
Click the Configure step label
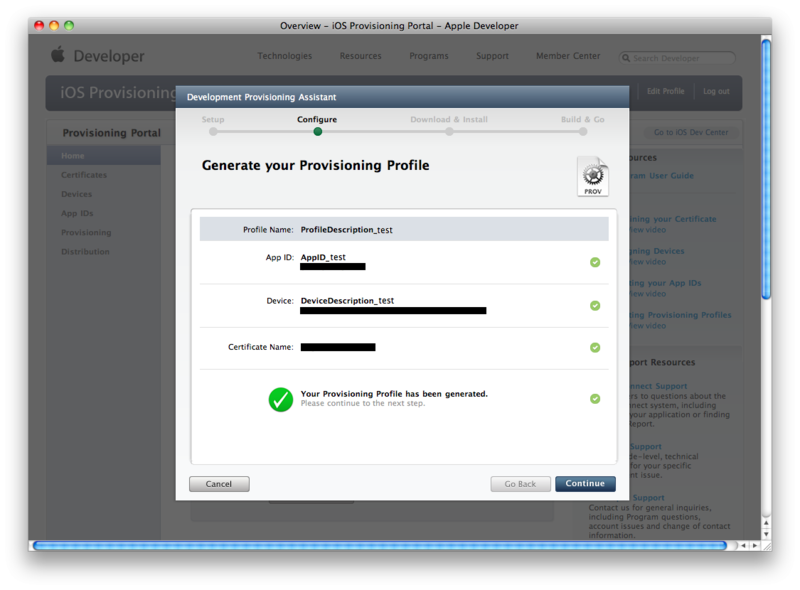[317, 119]
